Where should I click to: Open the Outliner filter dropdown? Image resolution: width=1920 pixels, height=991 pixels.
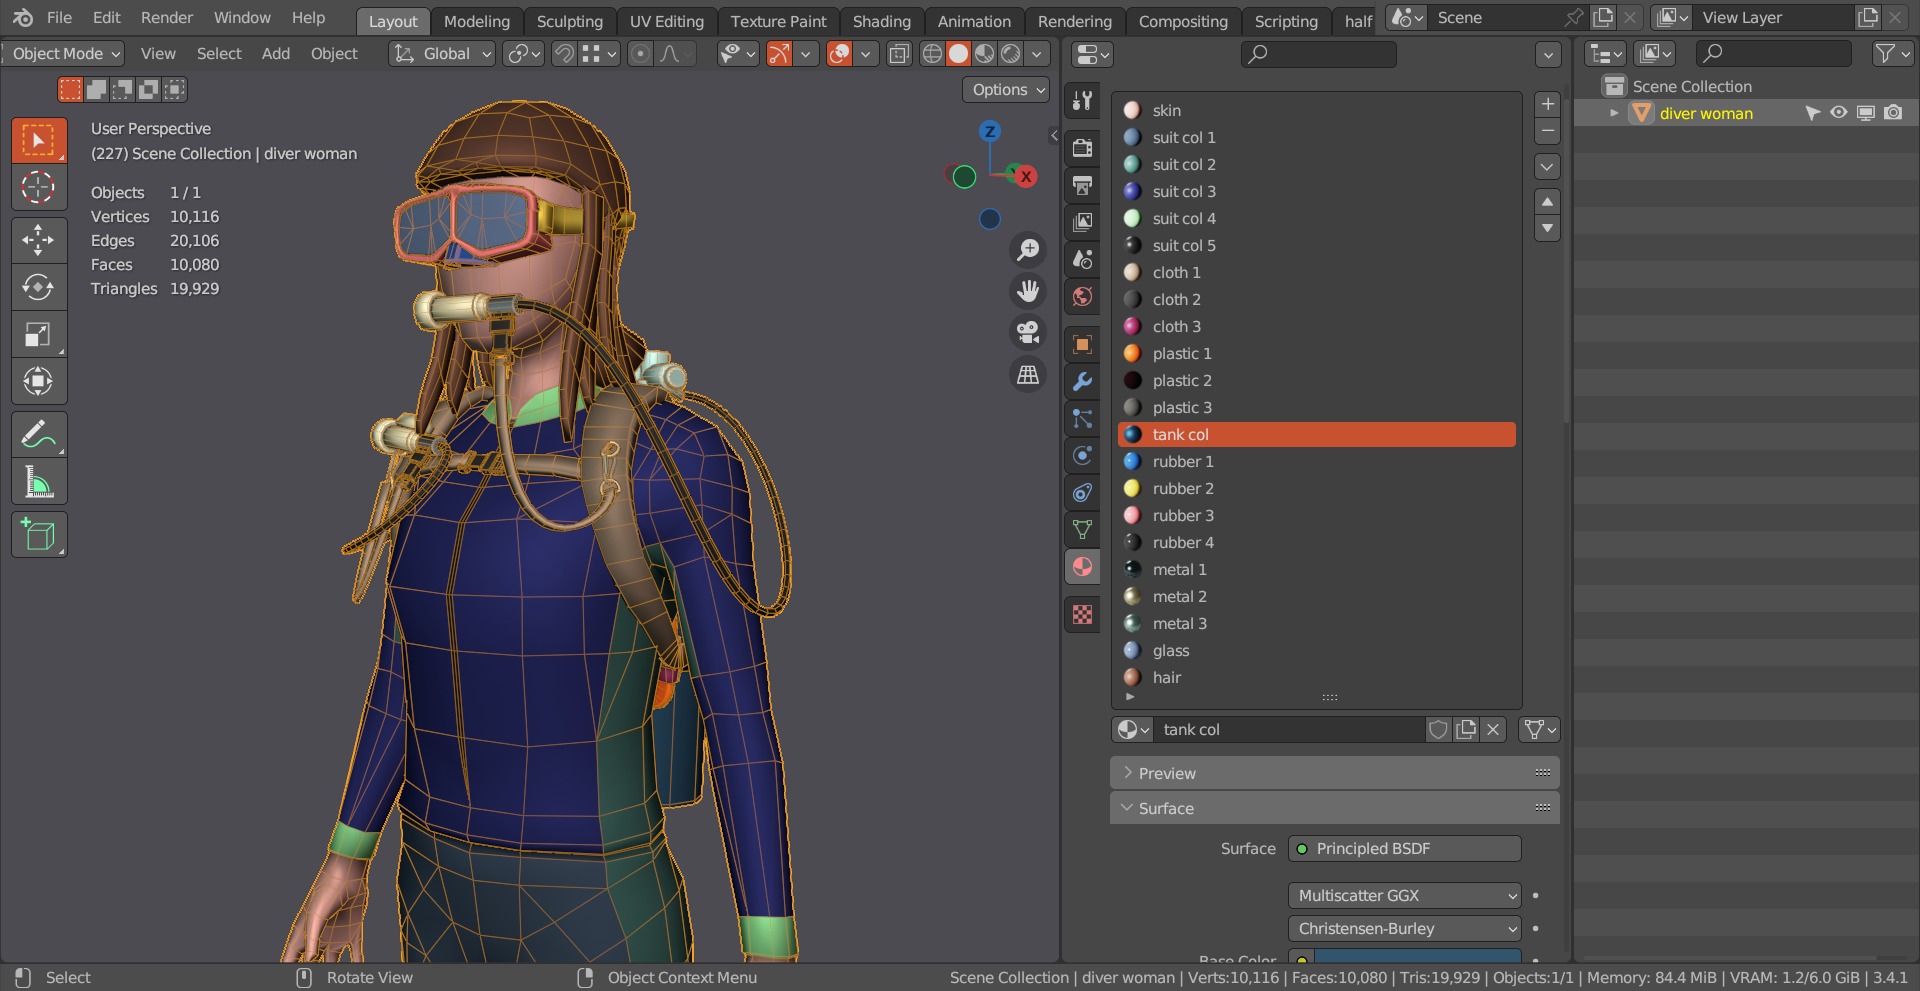[x=1892, y=54]
